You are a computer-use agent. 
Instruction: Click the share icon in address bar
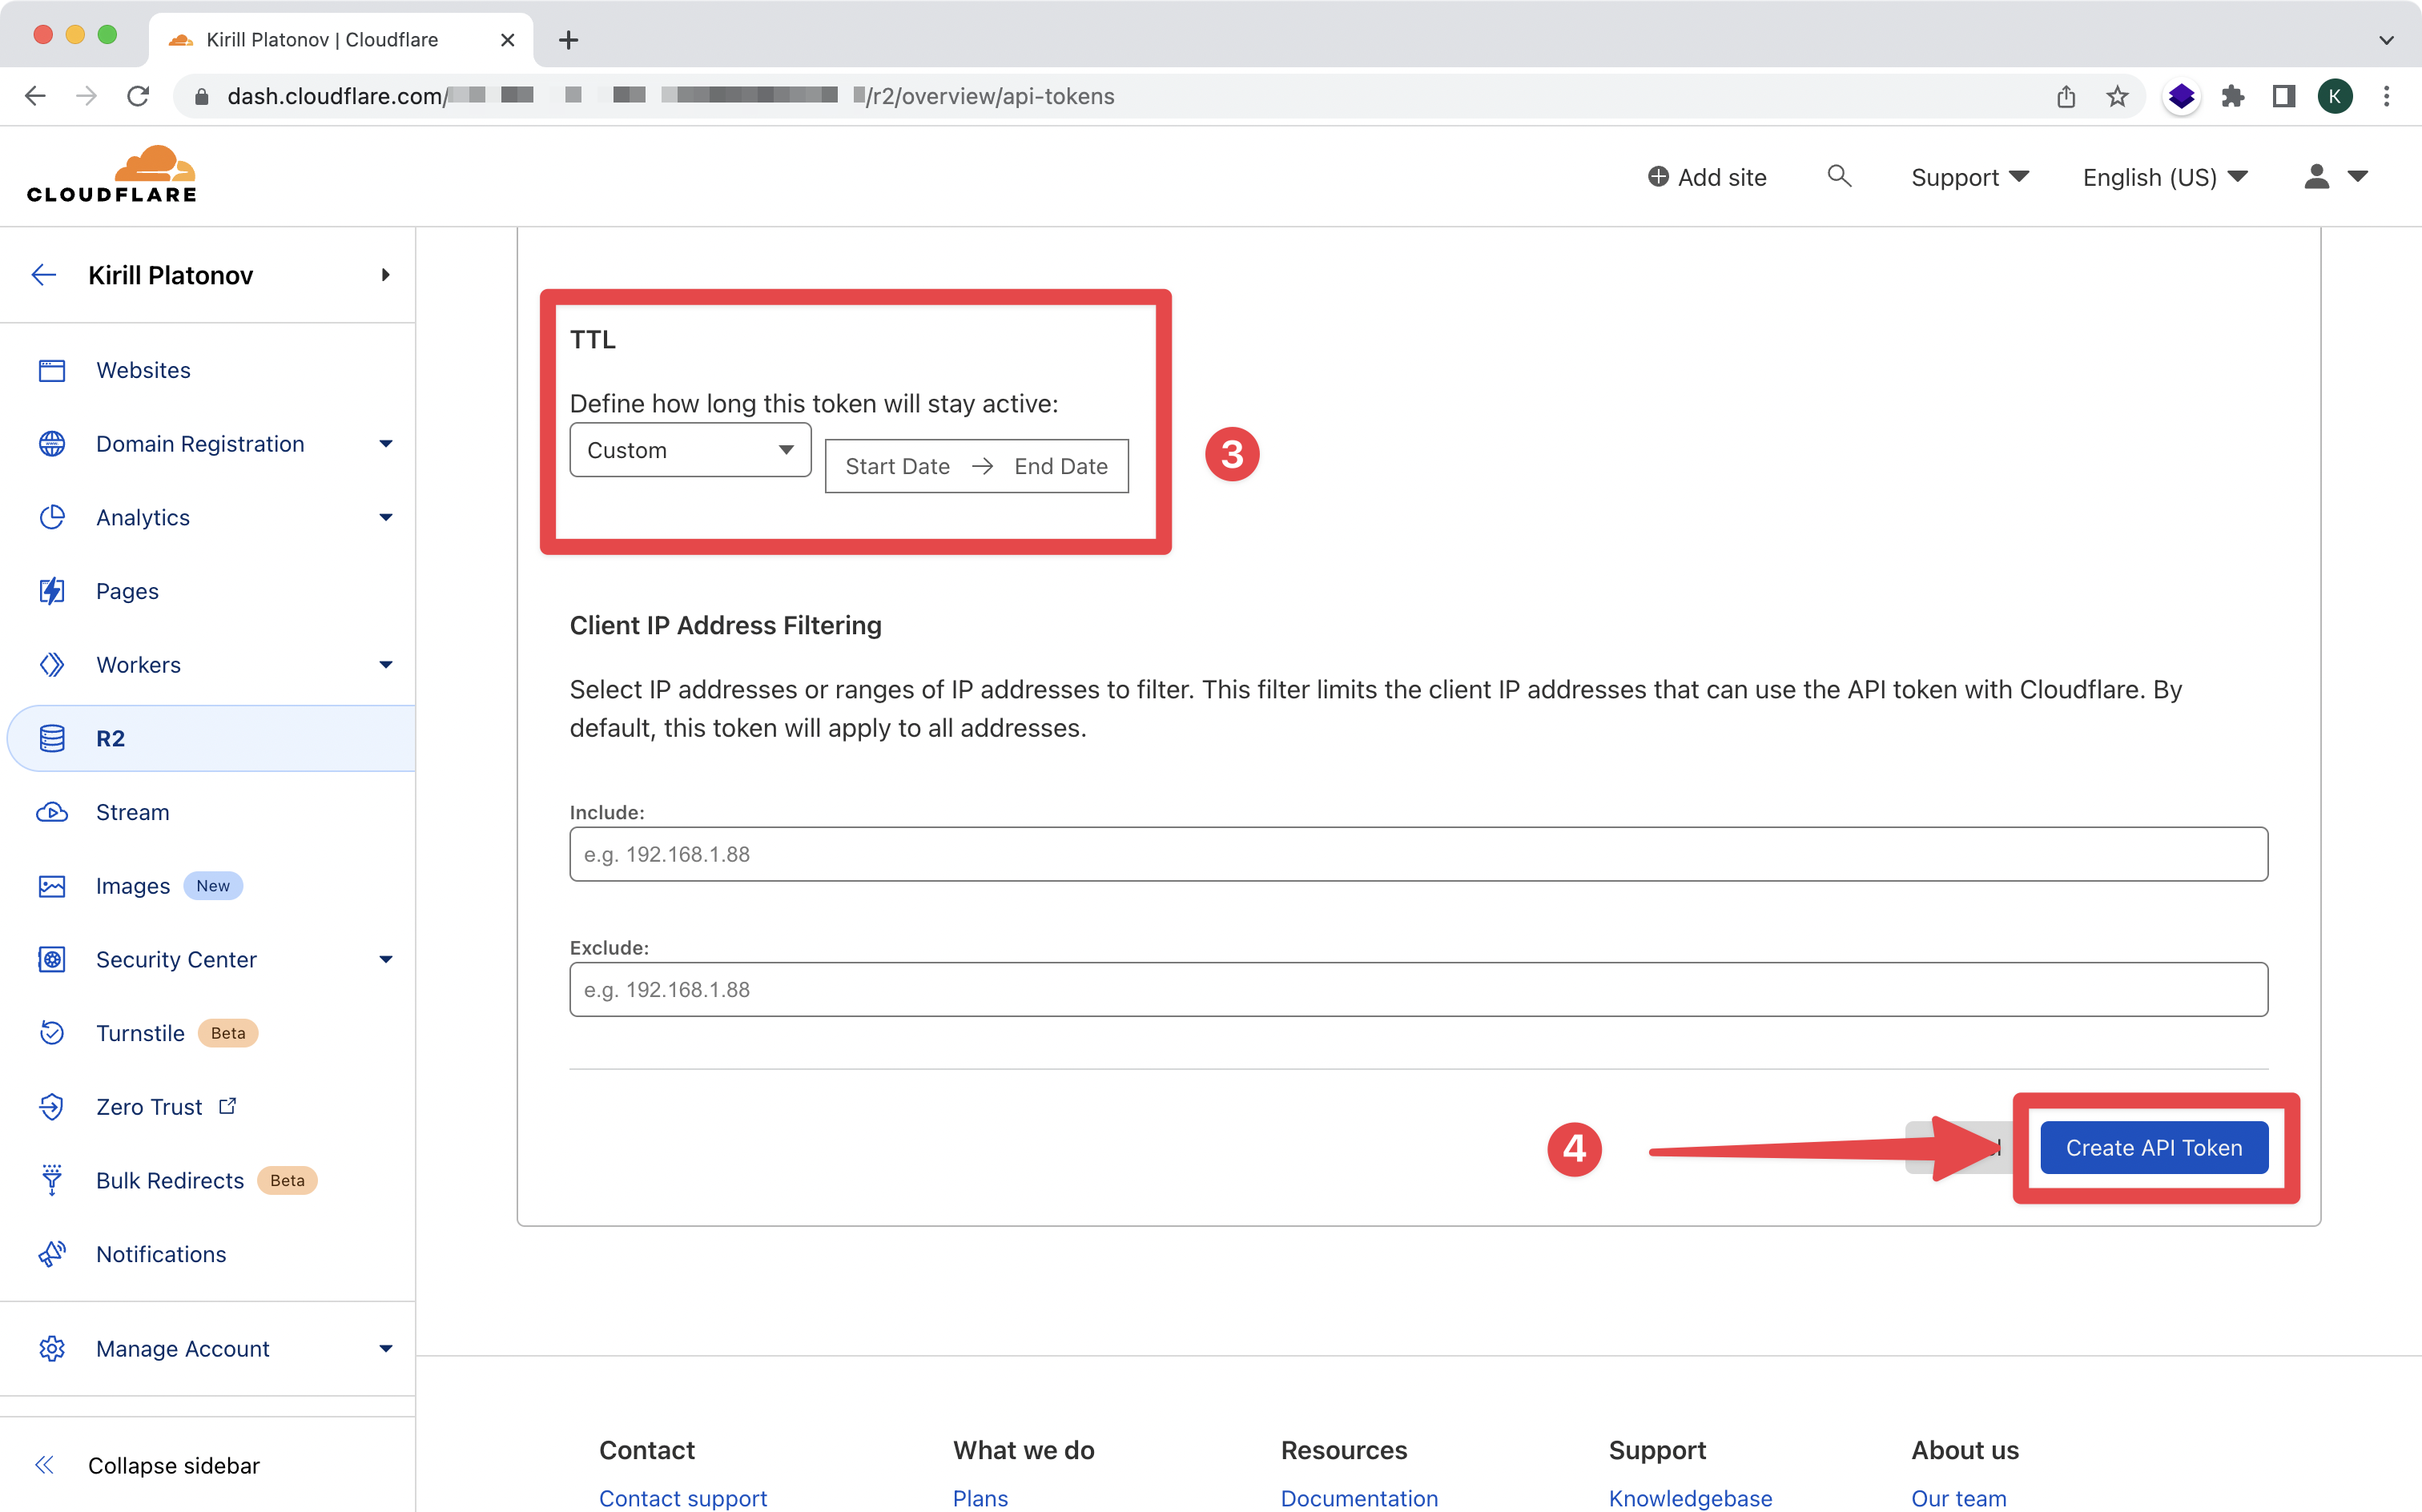pyautogui.click(x=2066, y=96)
